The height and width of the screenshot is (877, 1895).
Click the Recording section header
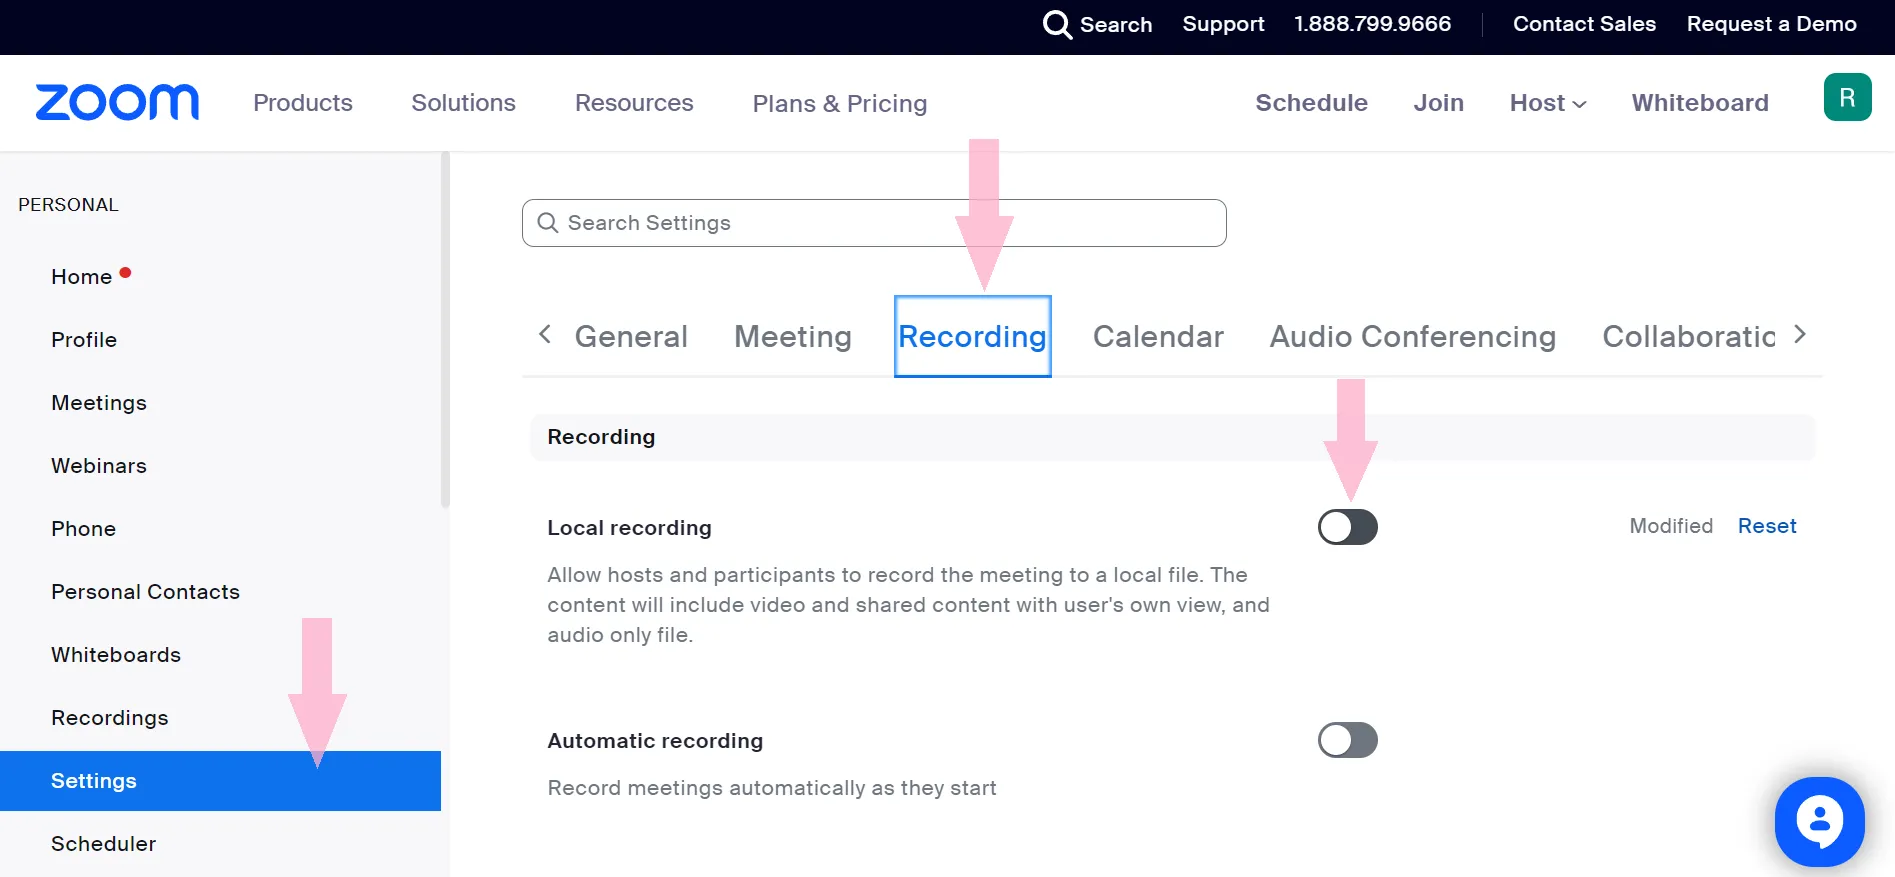[1172, 437]
